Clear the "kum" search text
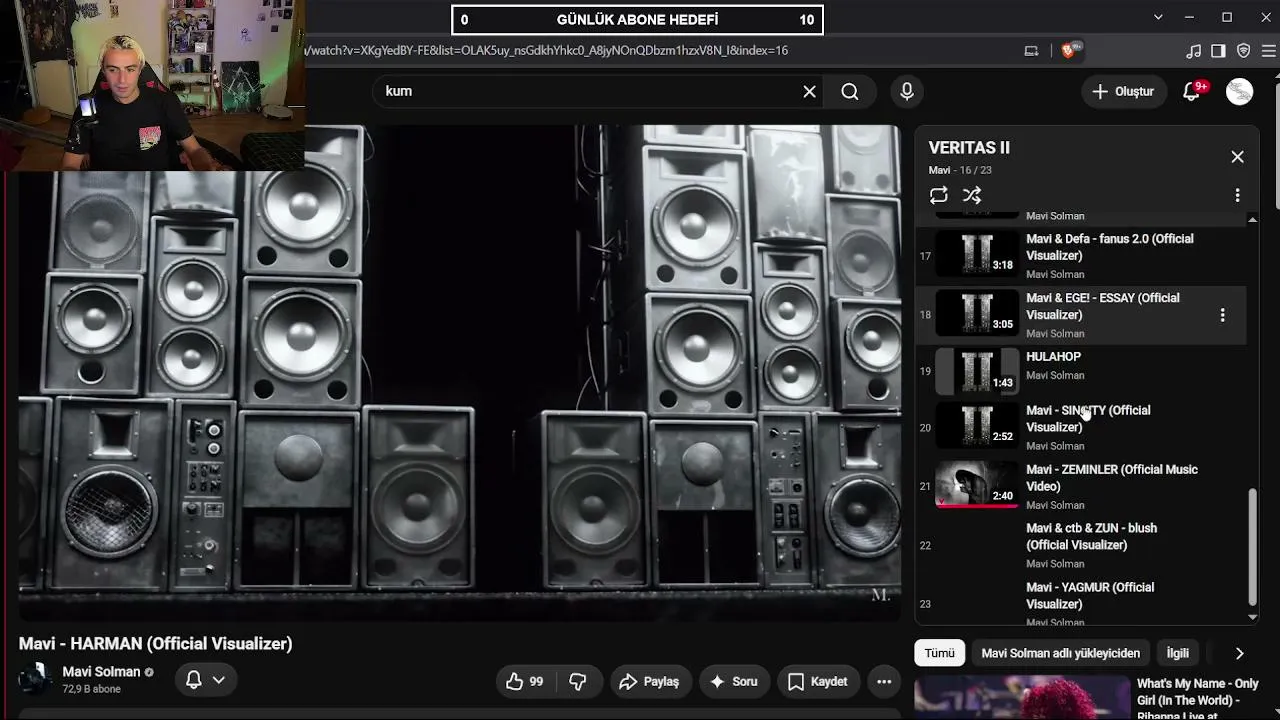This screenshot has height=720, width=1280. point(809,91)
